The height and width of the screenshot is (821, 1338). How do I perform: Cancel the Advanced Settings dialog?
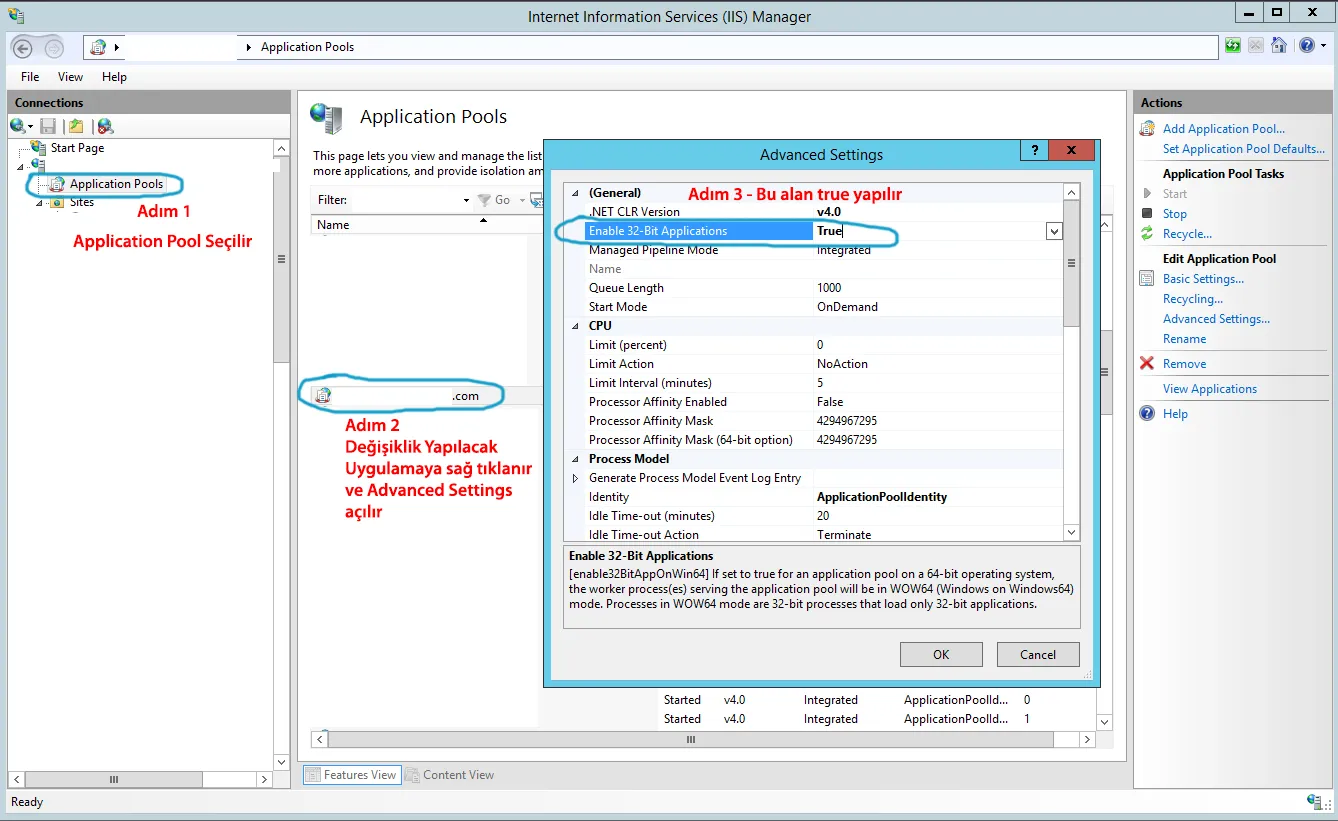[1038, 655]
